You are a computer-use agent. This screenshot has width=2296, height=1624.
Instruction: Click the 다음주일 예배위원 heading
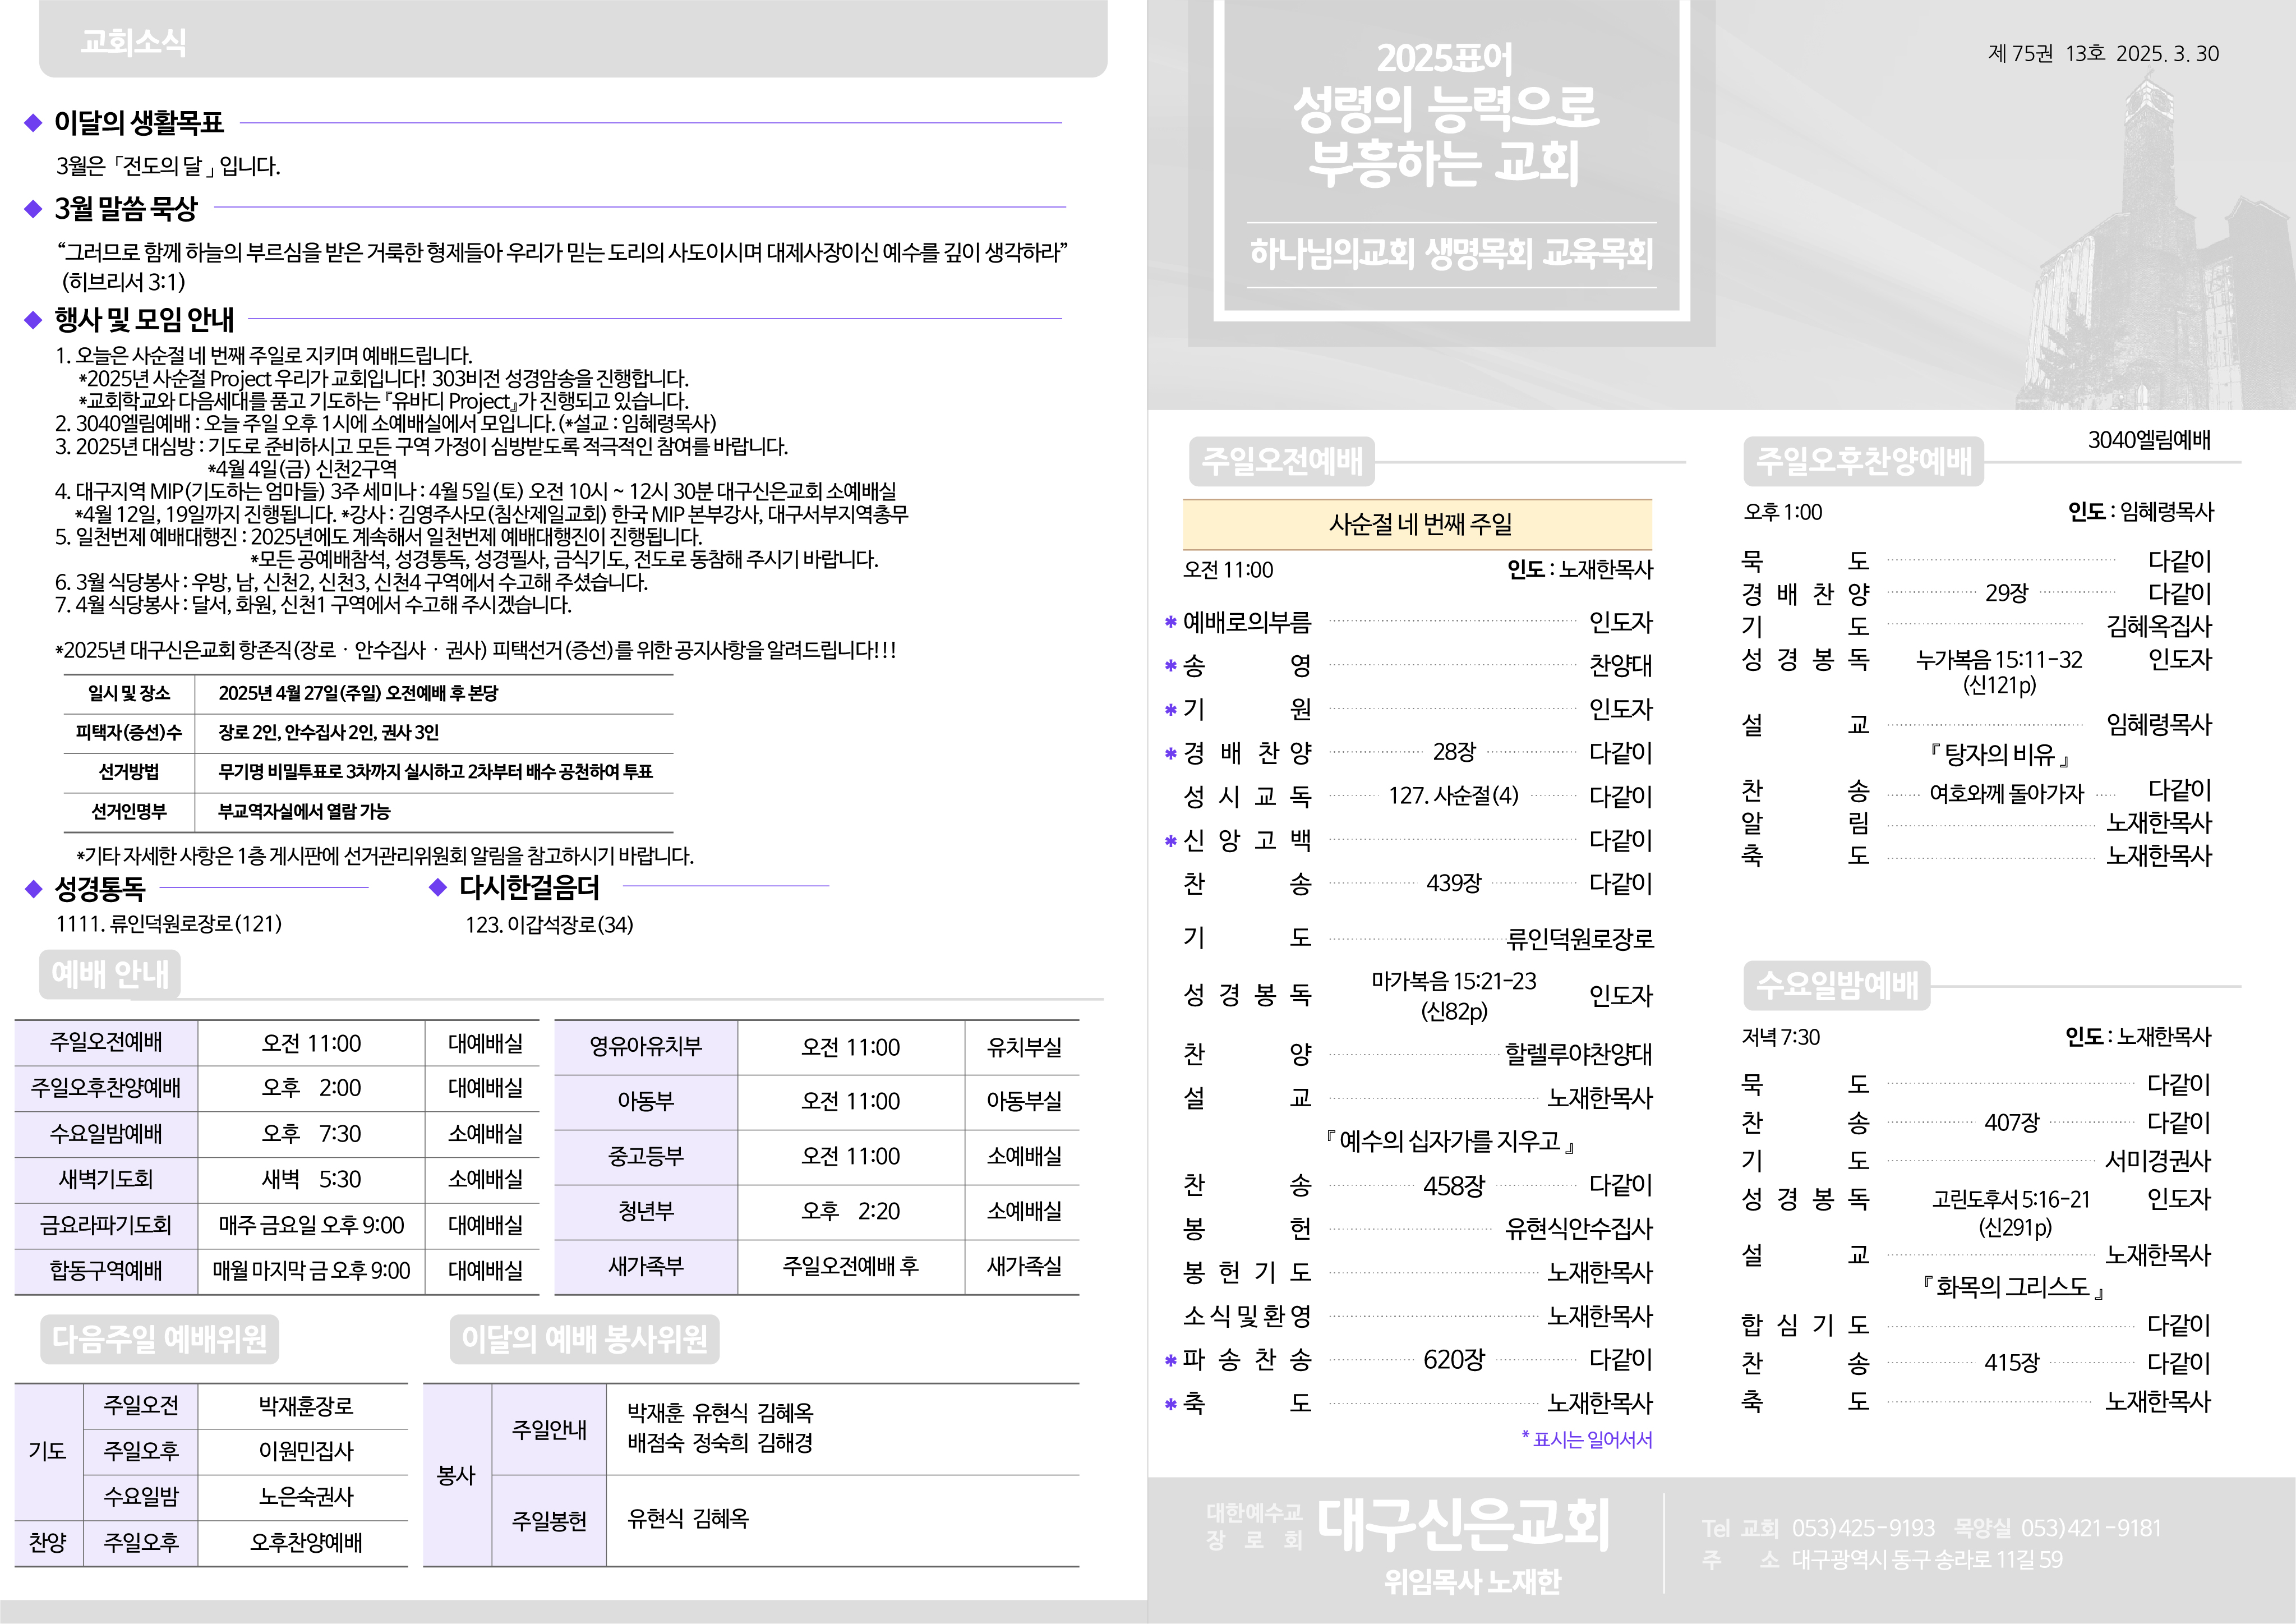click(x=160, y=1339)
